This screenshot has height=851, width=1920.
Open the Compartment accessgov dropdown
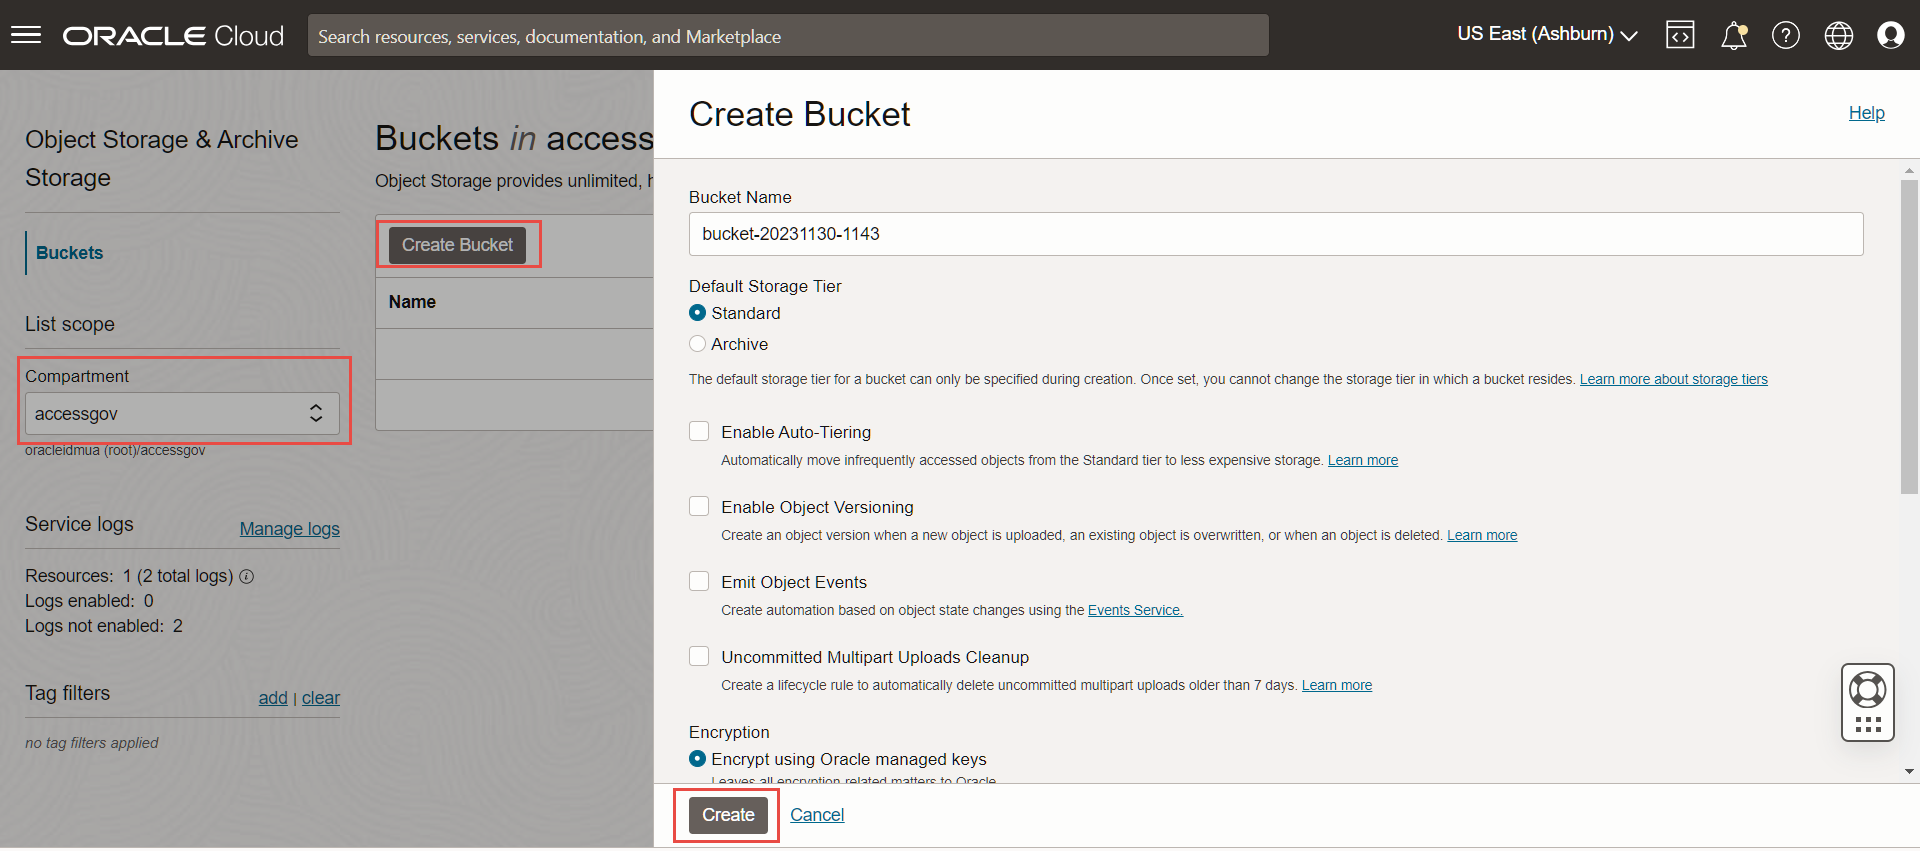(182, 414)
